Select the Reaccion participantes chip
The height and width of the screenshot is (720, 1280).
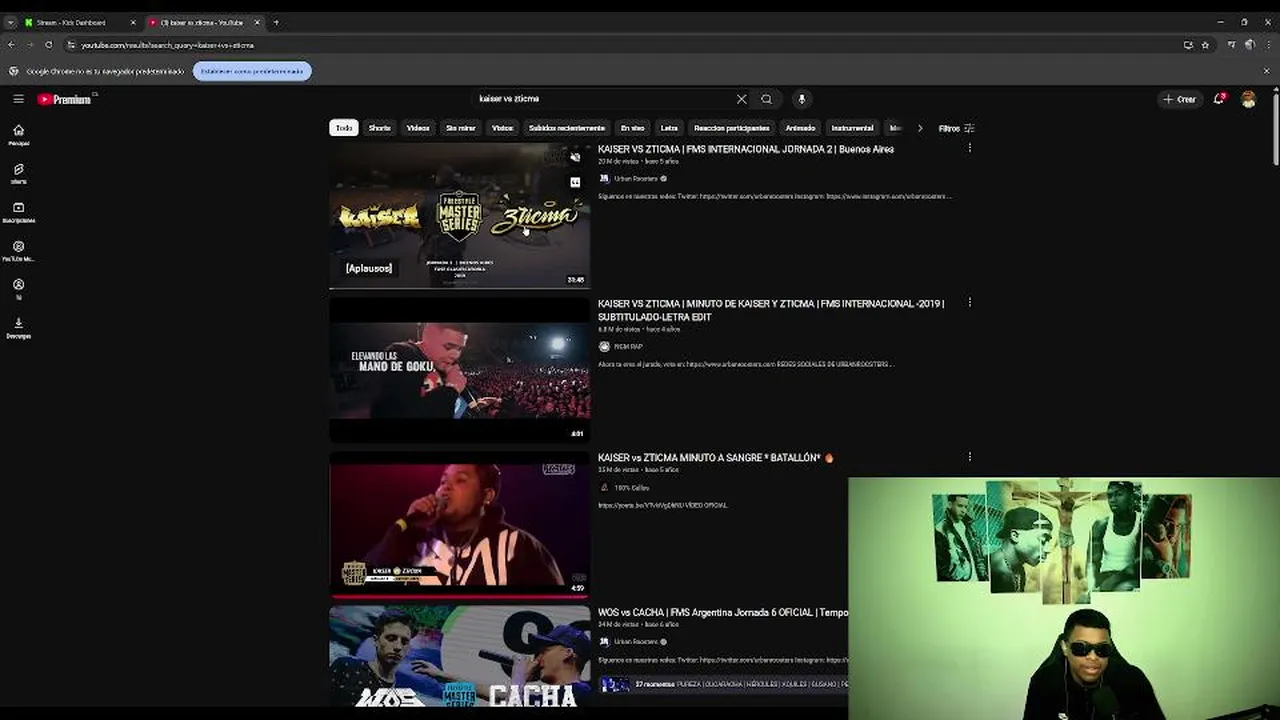tap(732, 128)
